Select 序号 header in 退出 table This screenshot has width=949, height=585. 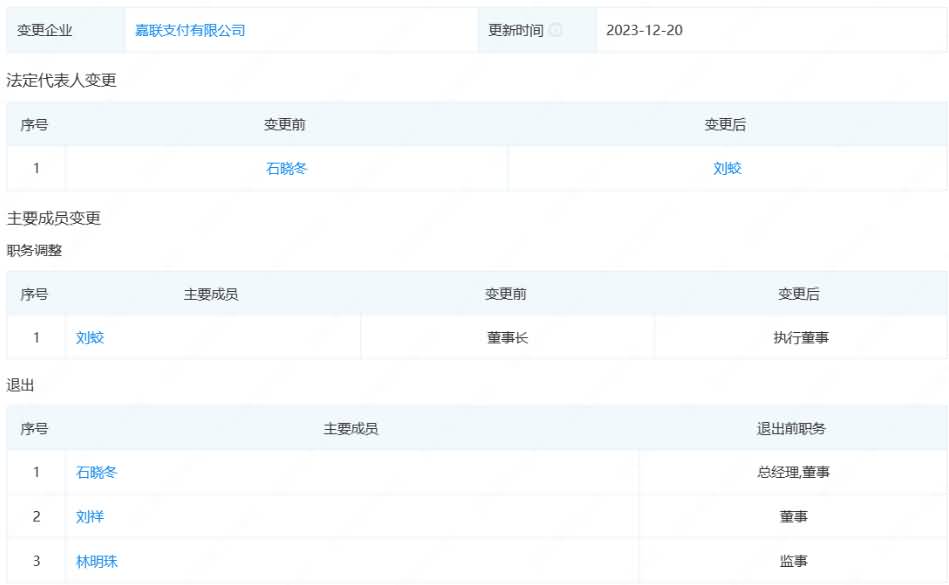(x=34, y=429)
